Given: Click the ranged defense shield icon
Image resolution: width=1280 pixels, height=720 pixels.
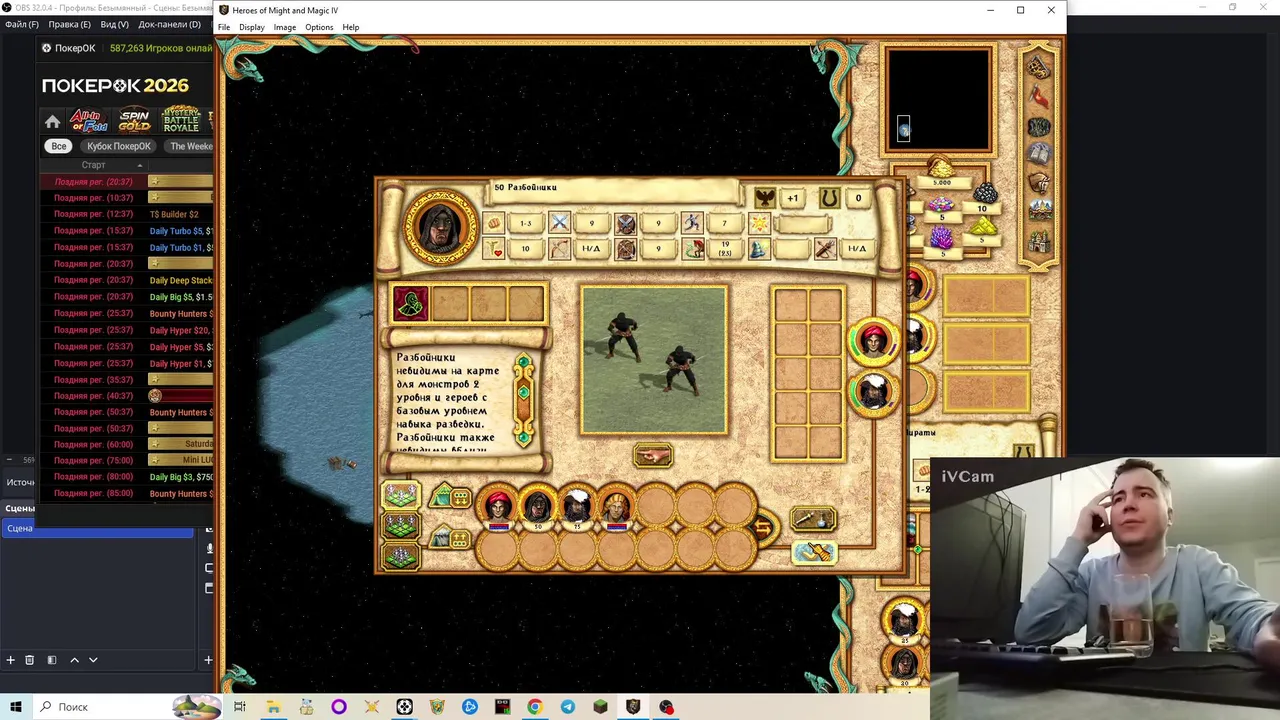Looking at the screenshot, I should coord(625,248).
